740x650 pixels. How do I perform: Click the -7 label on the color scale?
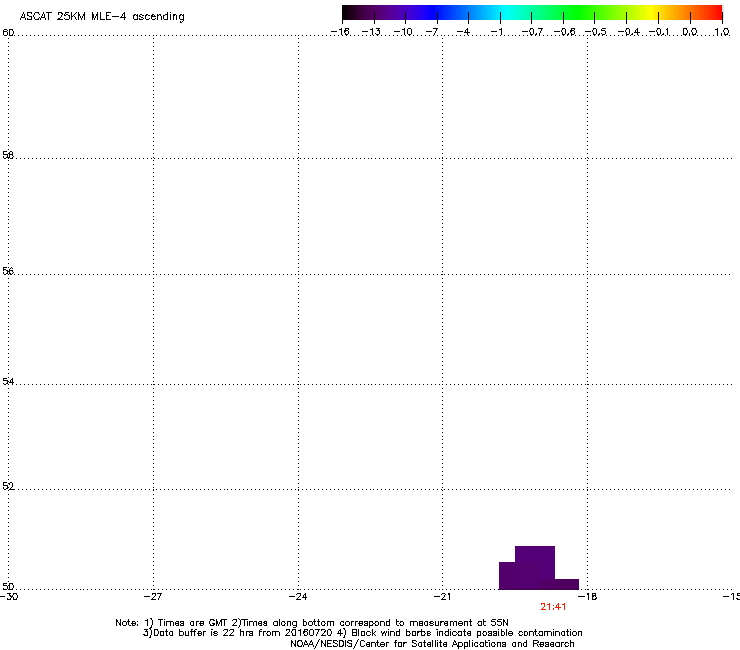[432, 32]
